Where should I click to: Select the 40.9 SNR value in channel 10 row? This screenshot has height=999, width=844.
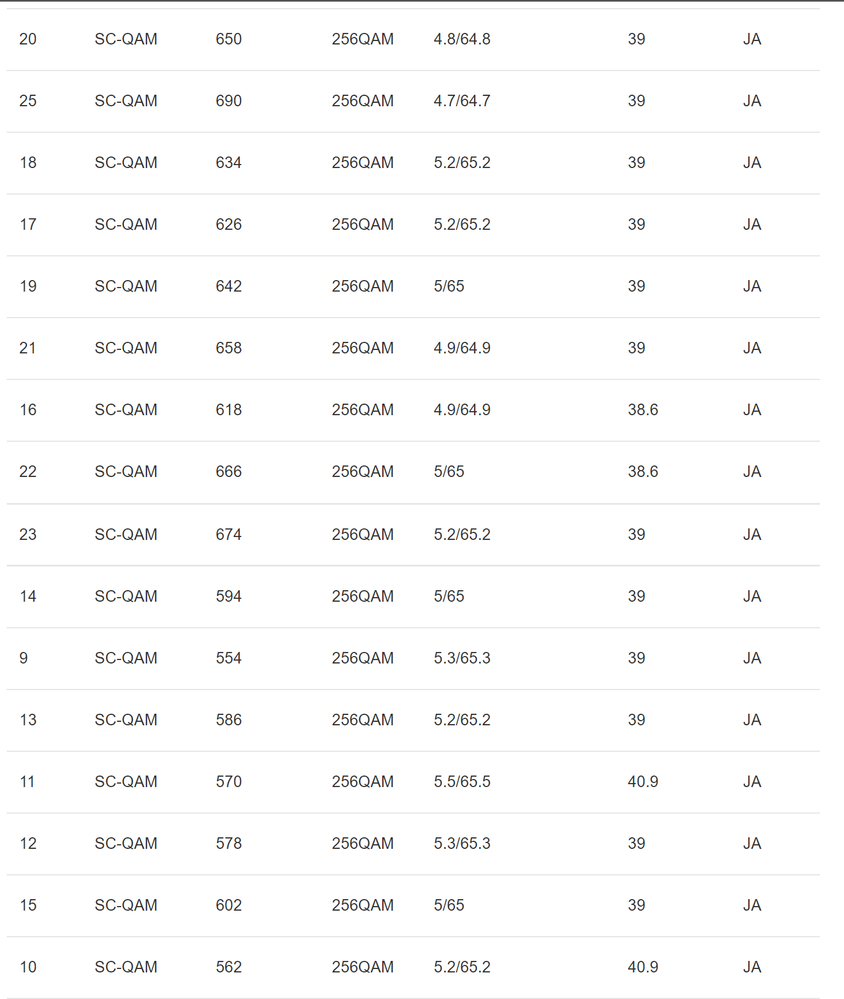click(x=642, y=968)
